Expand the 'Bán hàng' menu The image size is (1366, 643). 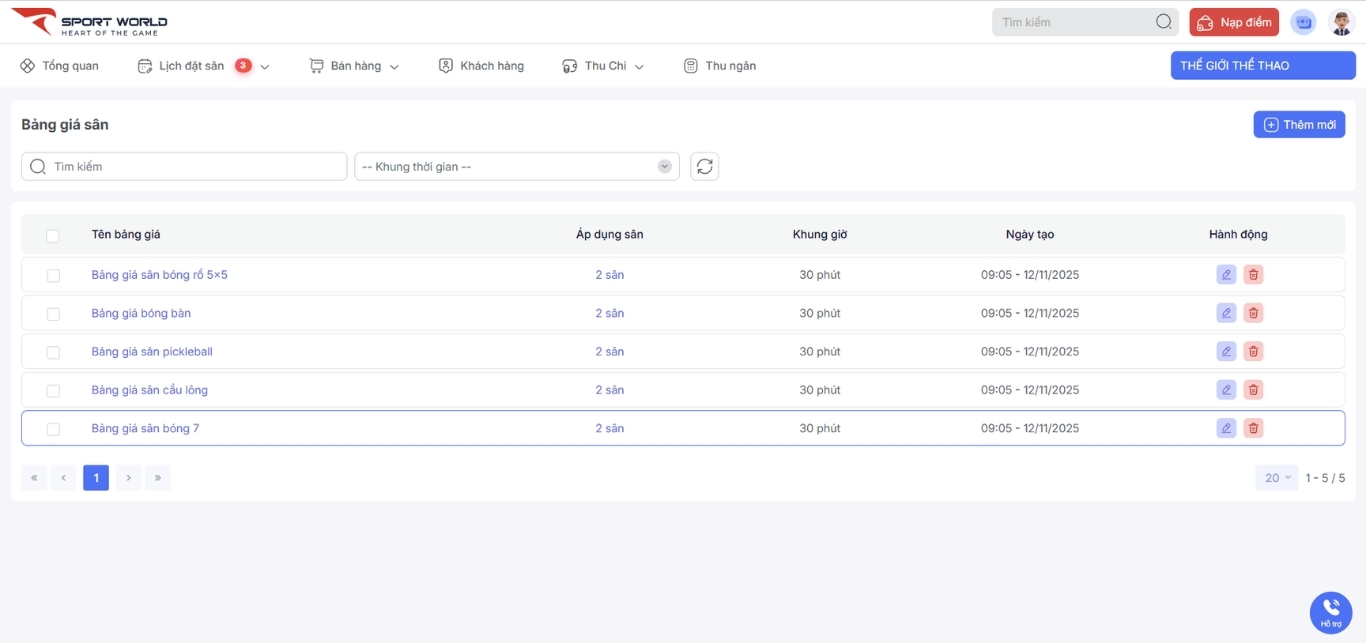click(355, 66)
